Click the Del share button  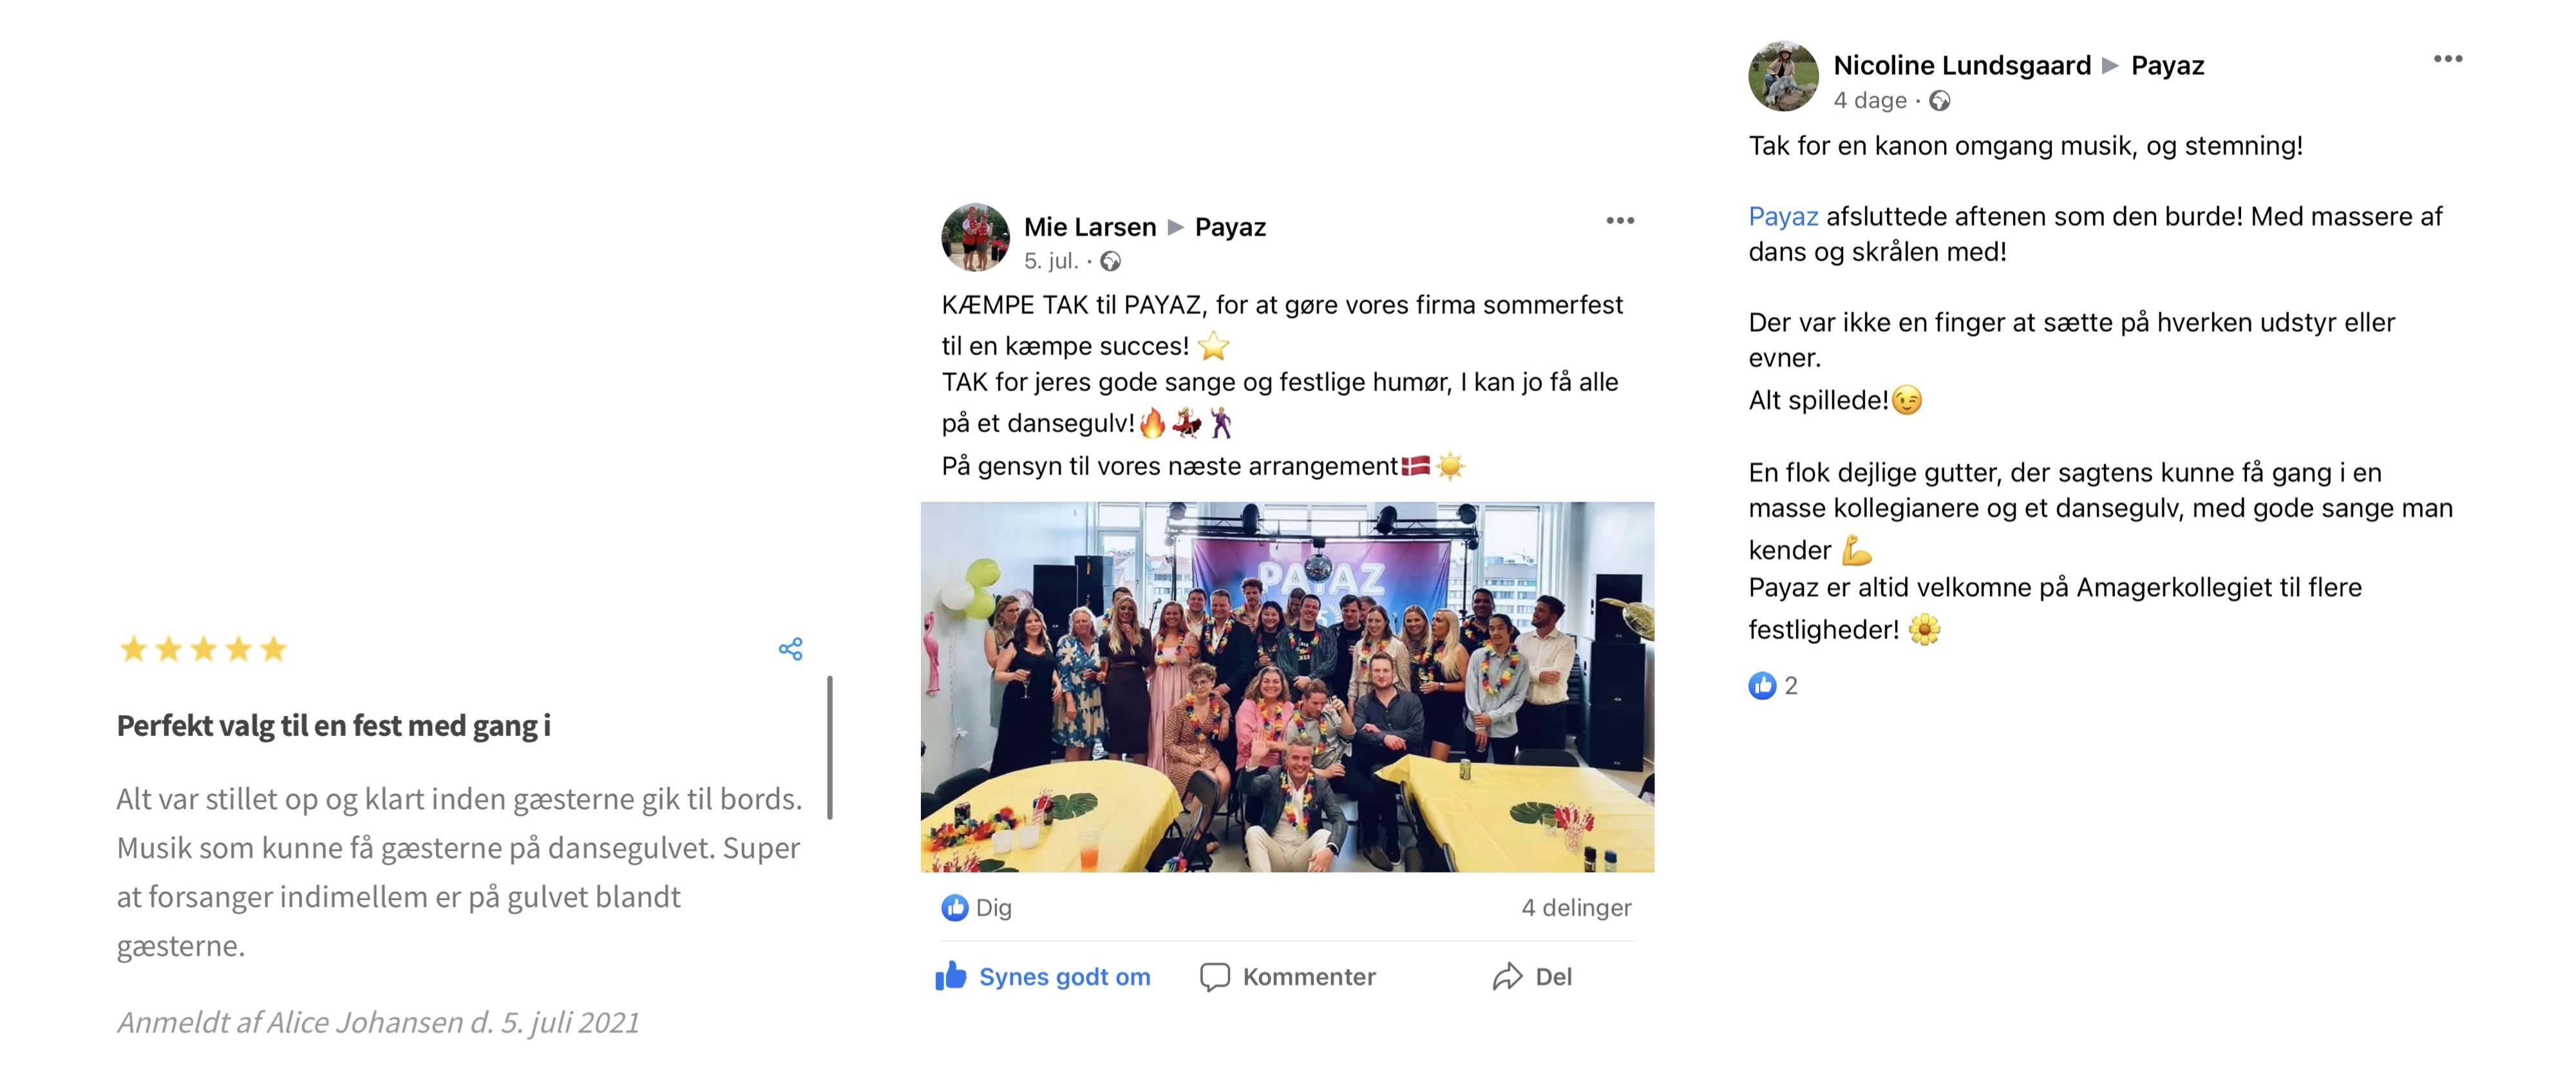(1532, 976)
